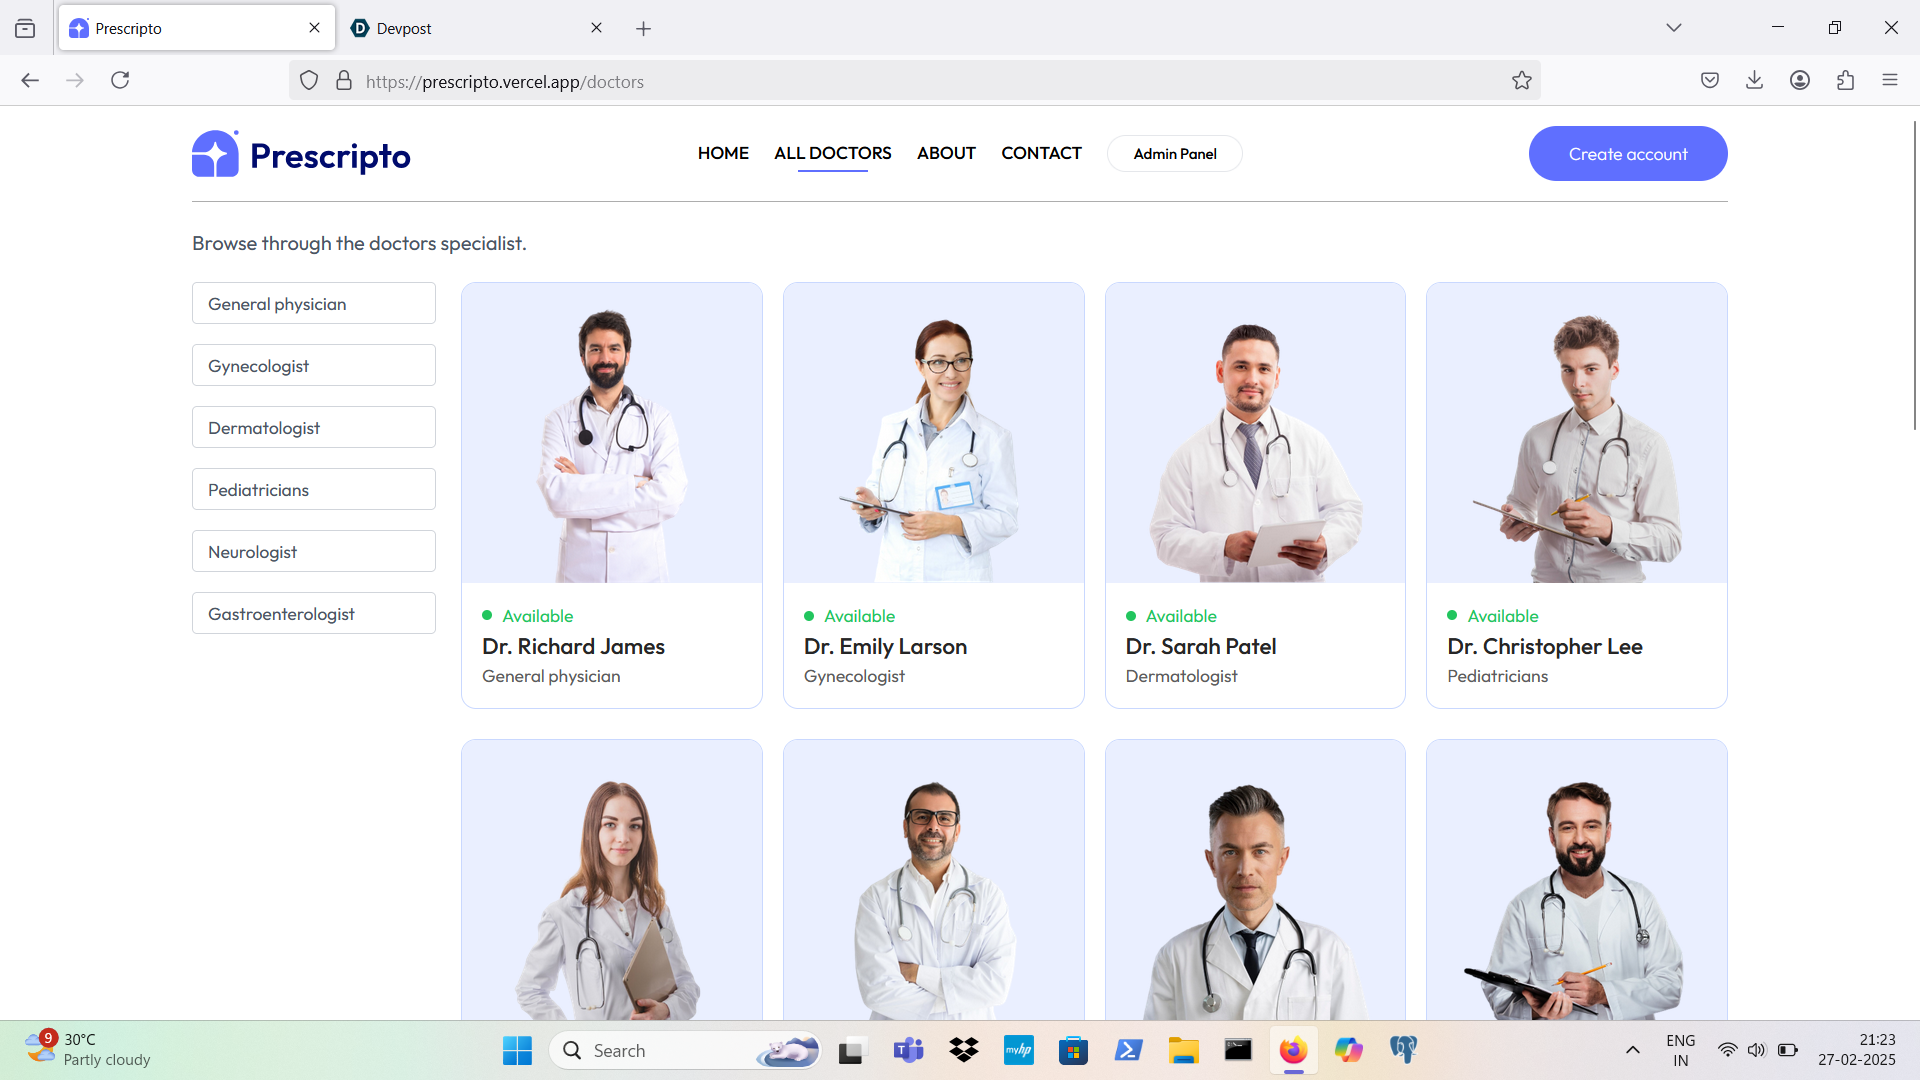1920x1080 pixels.
Task: Filter doctors by Neurologist
Action: [313, 552]
